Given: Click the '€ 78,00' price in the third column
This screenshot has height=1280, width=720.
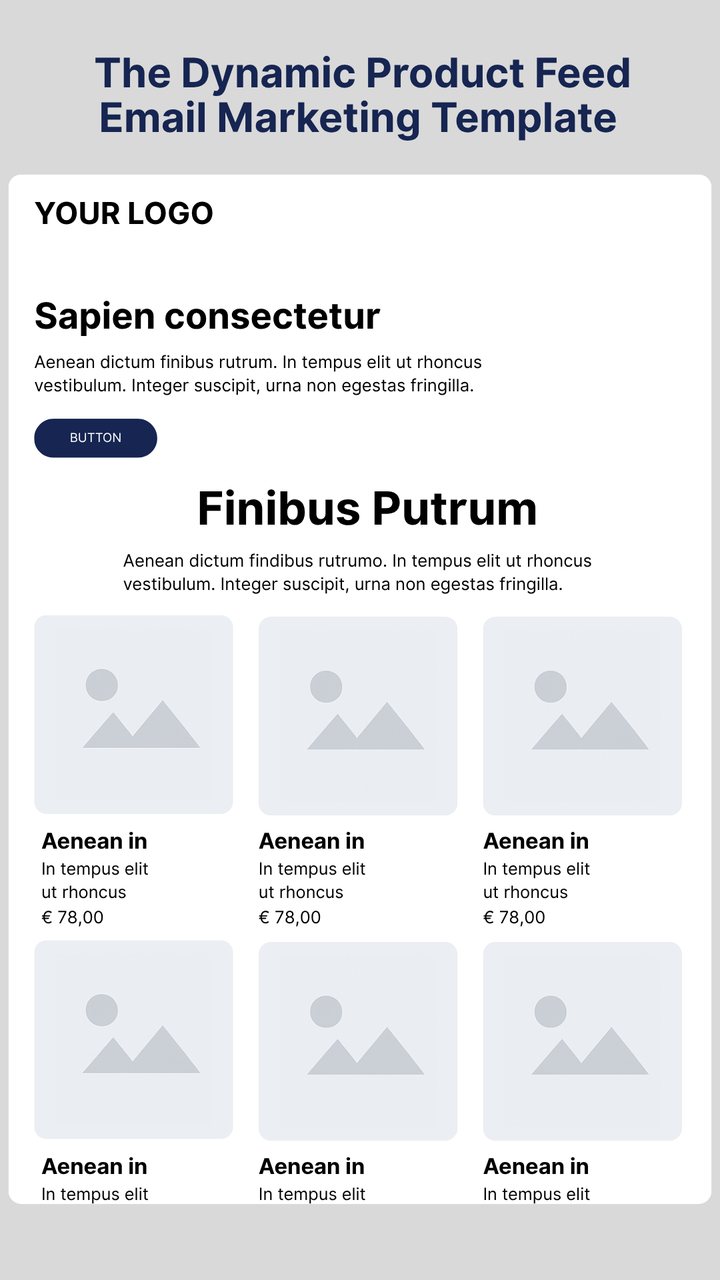Looking at the screenshot, I should [515, 917].
